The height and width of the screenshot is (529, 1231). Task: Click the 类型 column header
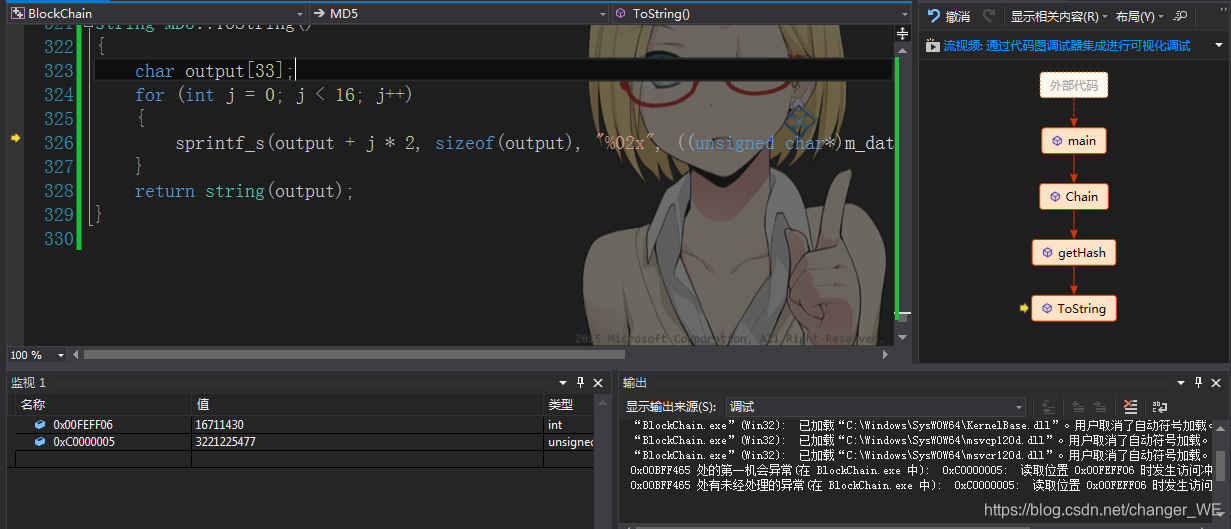[x=569, y=405]
